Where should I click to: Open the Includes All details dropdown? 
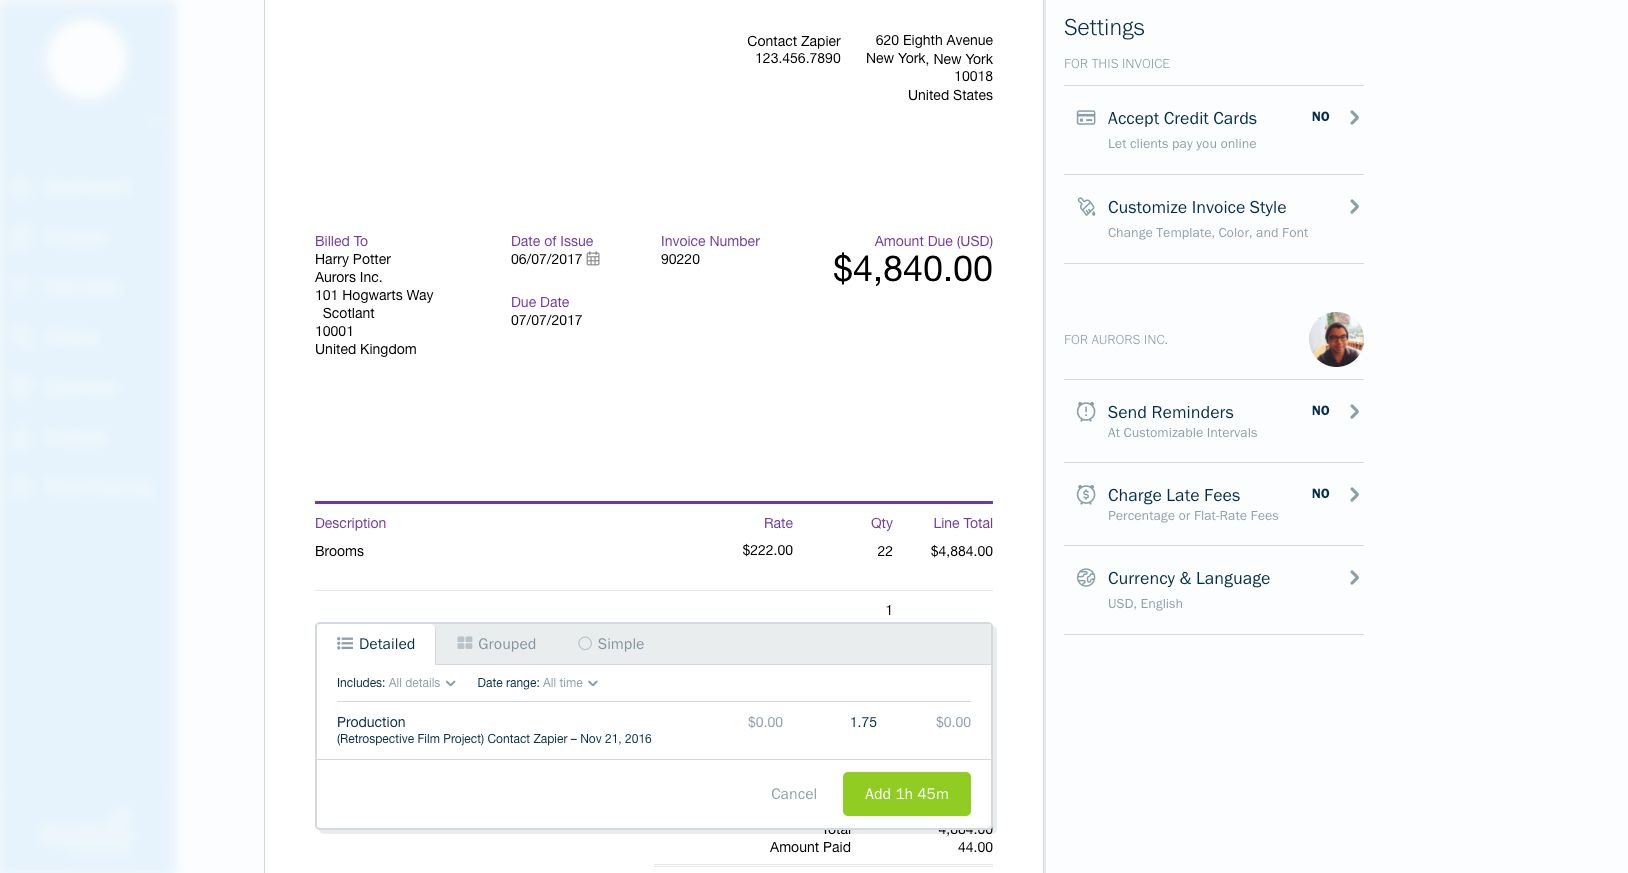point(421,683)
